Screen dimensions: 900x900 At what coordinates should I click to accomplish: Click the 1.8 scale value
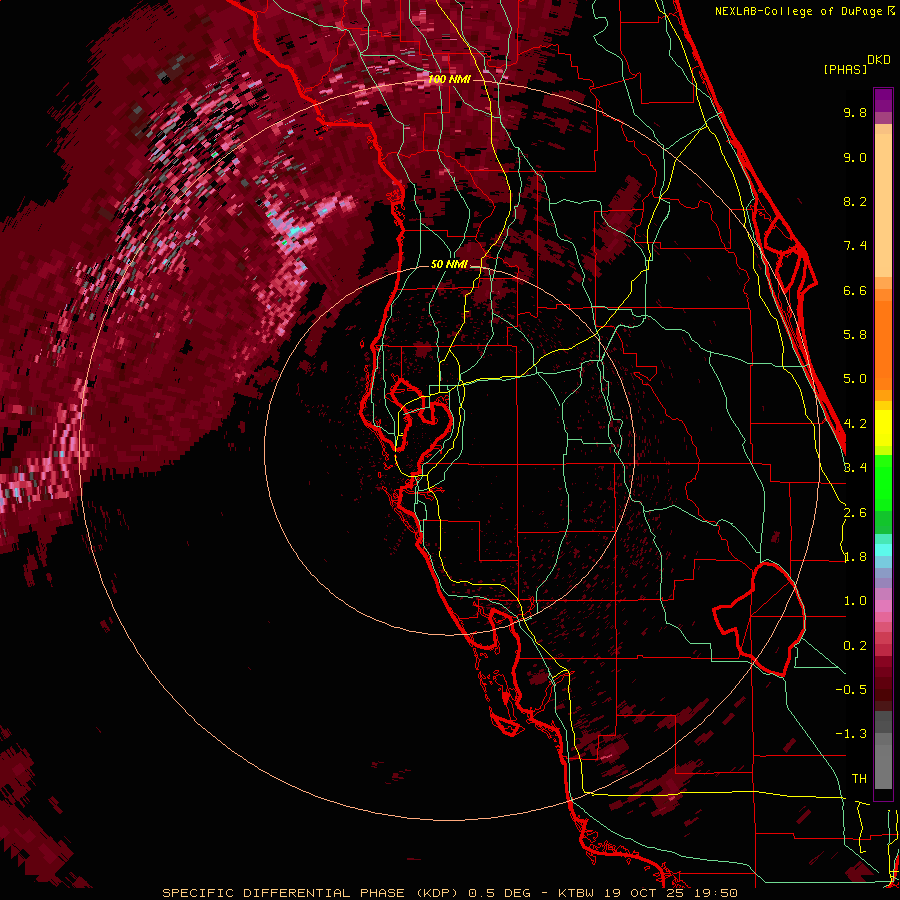point(855,557)
